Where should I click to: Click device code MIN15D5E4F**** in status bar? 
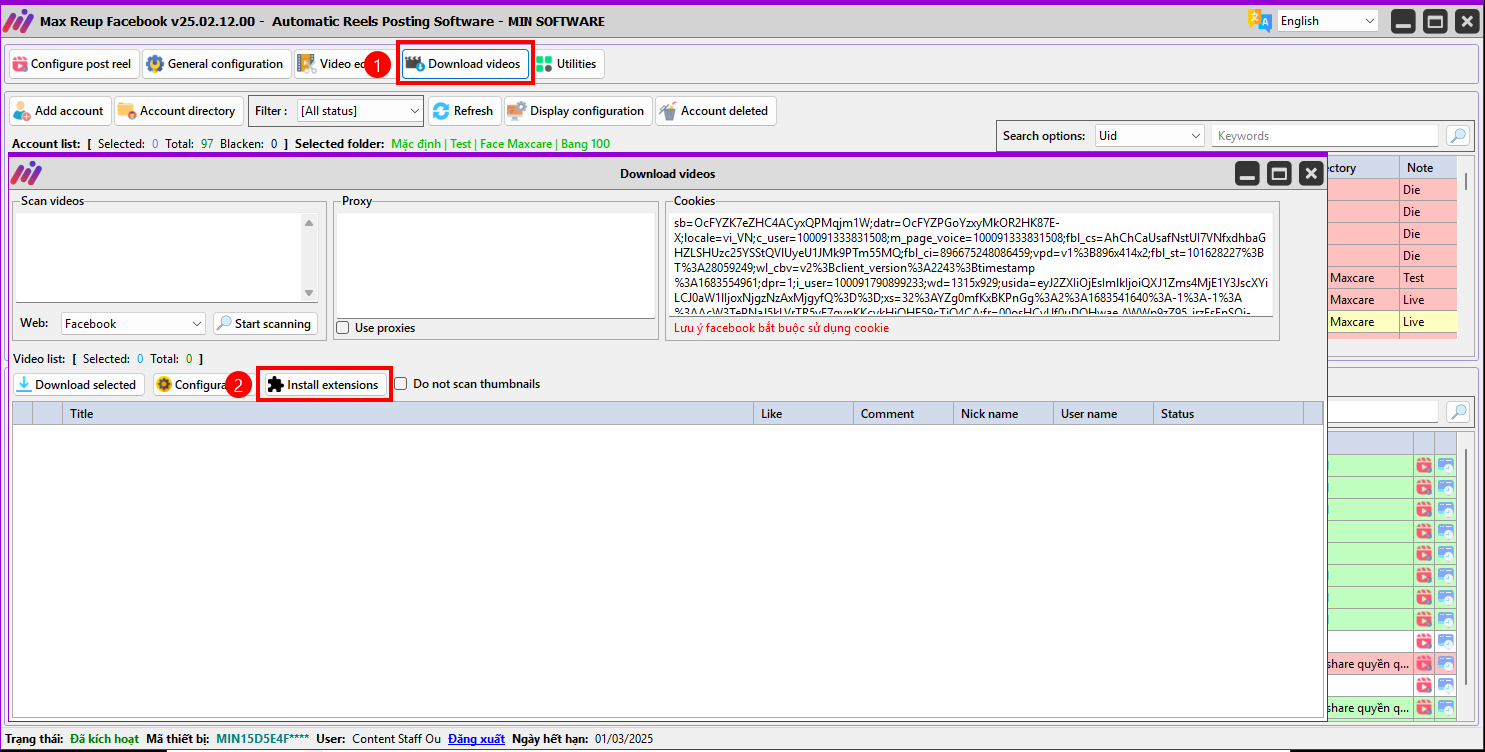point(263,739)
